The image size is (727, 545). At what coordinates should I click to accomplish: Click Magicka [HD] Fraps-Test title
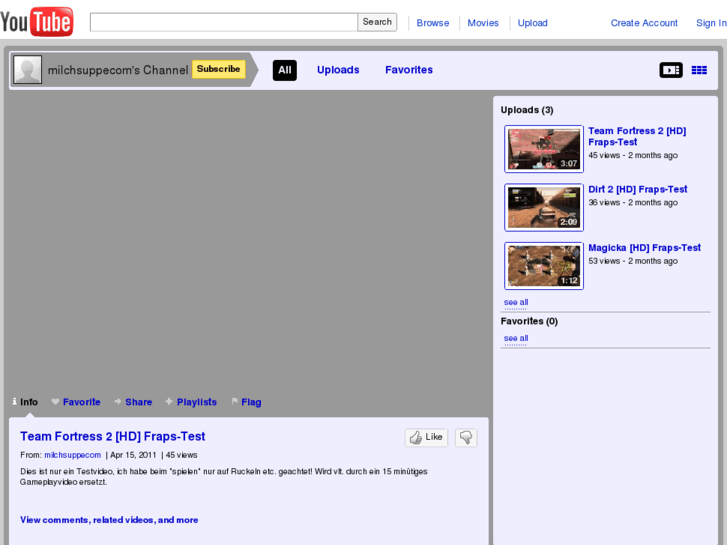644,248
